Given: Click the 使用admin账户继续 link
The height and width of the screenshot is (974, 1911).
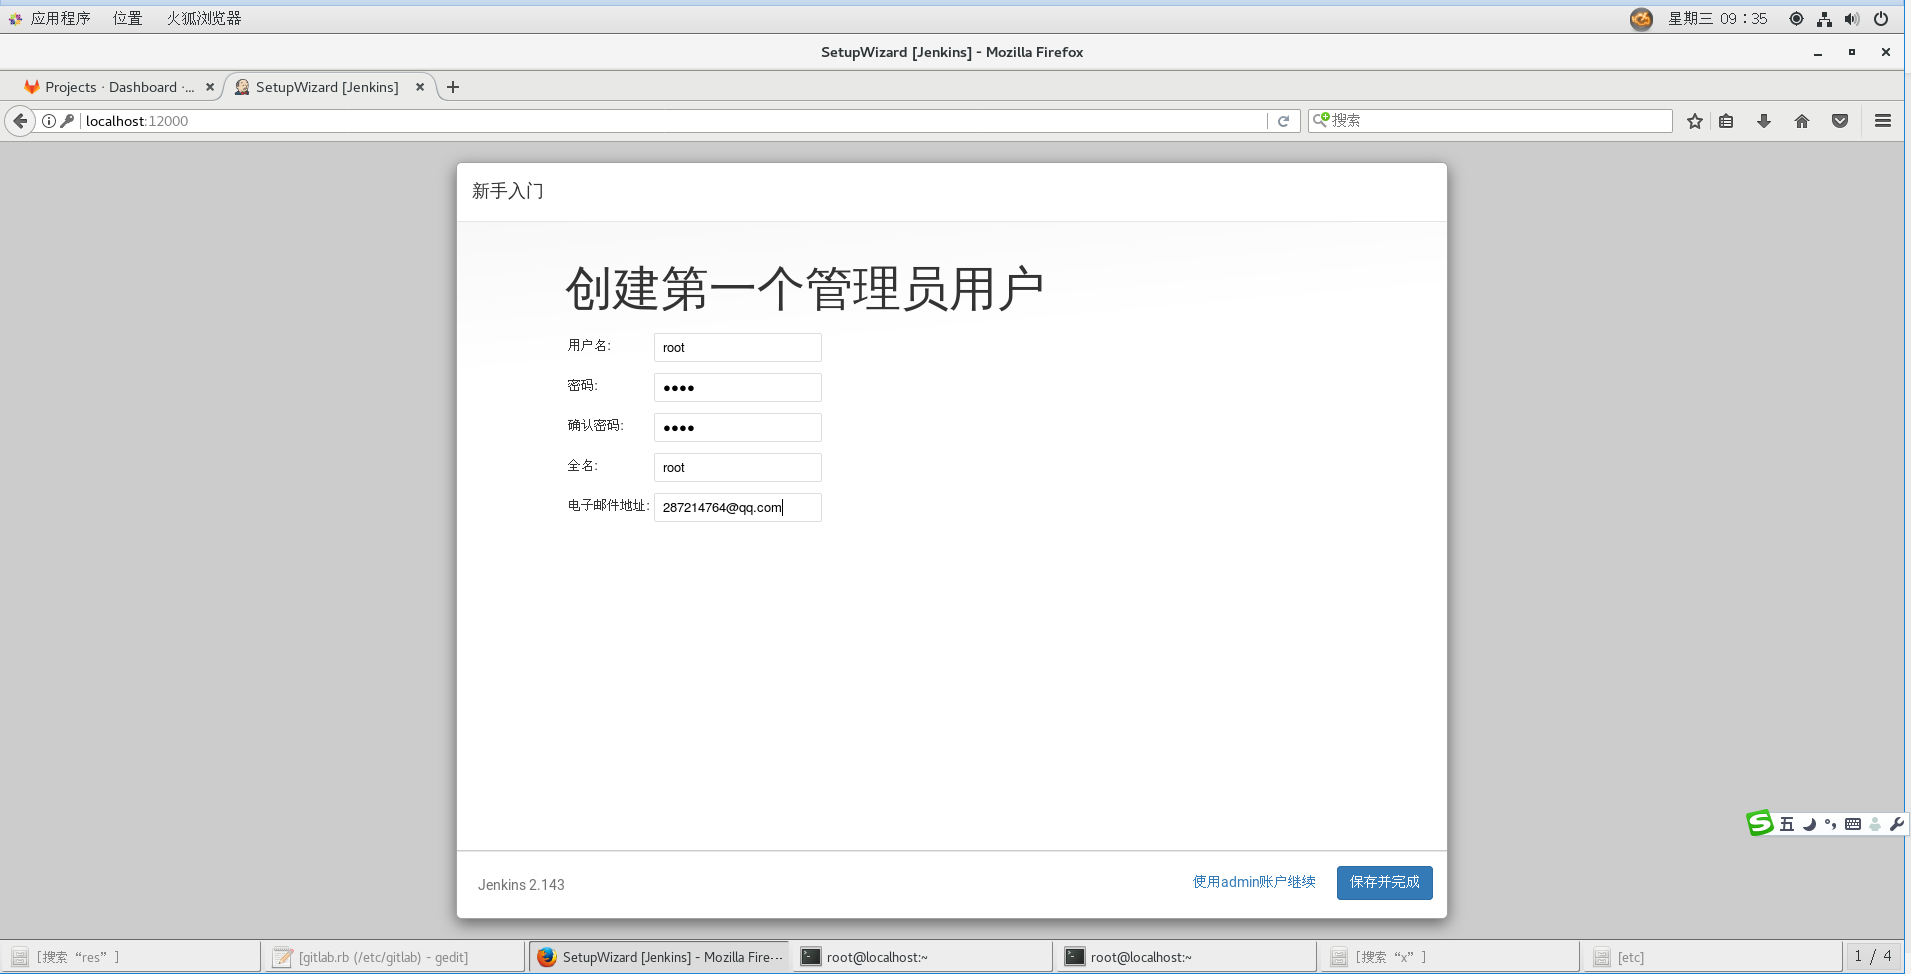Looking at the screenshot, I should (1254, 882).
